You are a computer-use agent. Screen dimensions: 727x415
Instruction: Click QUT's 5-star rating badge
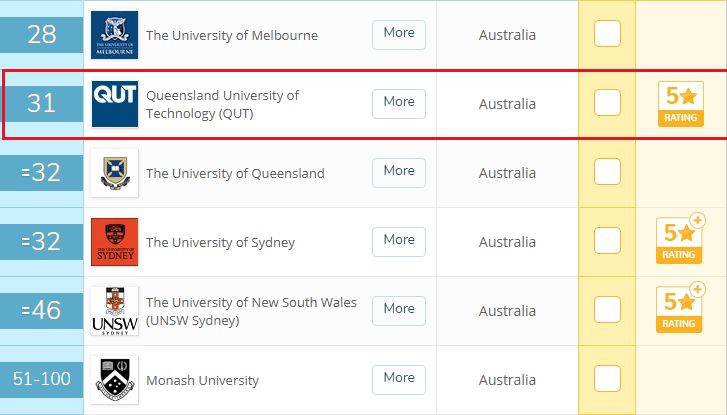[681, 104]
